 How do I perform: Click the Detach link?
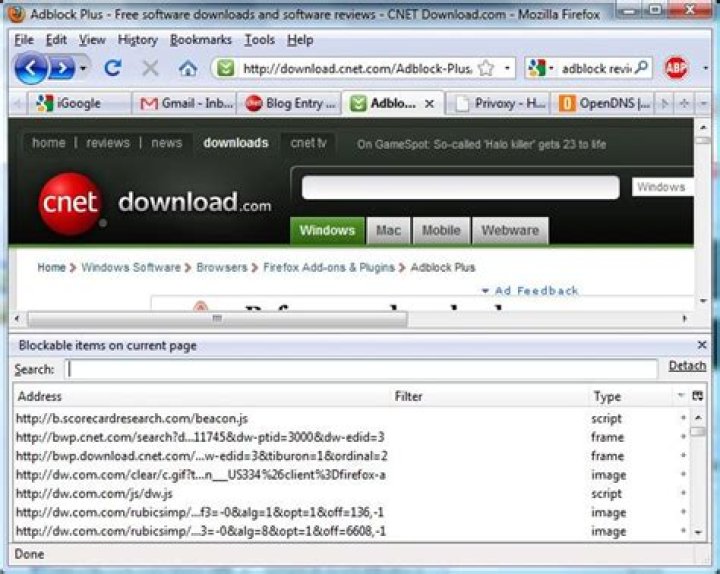[687, 366]
